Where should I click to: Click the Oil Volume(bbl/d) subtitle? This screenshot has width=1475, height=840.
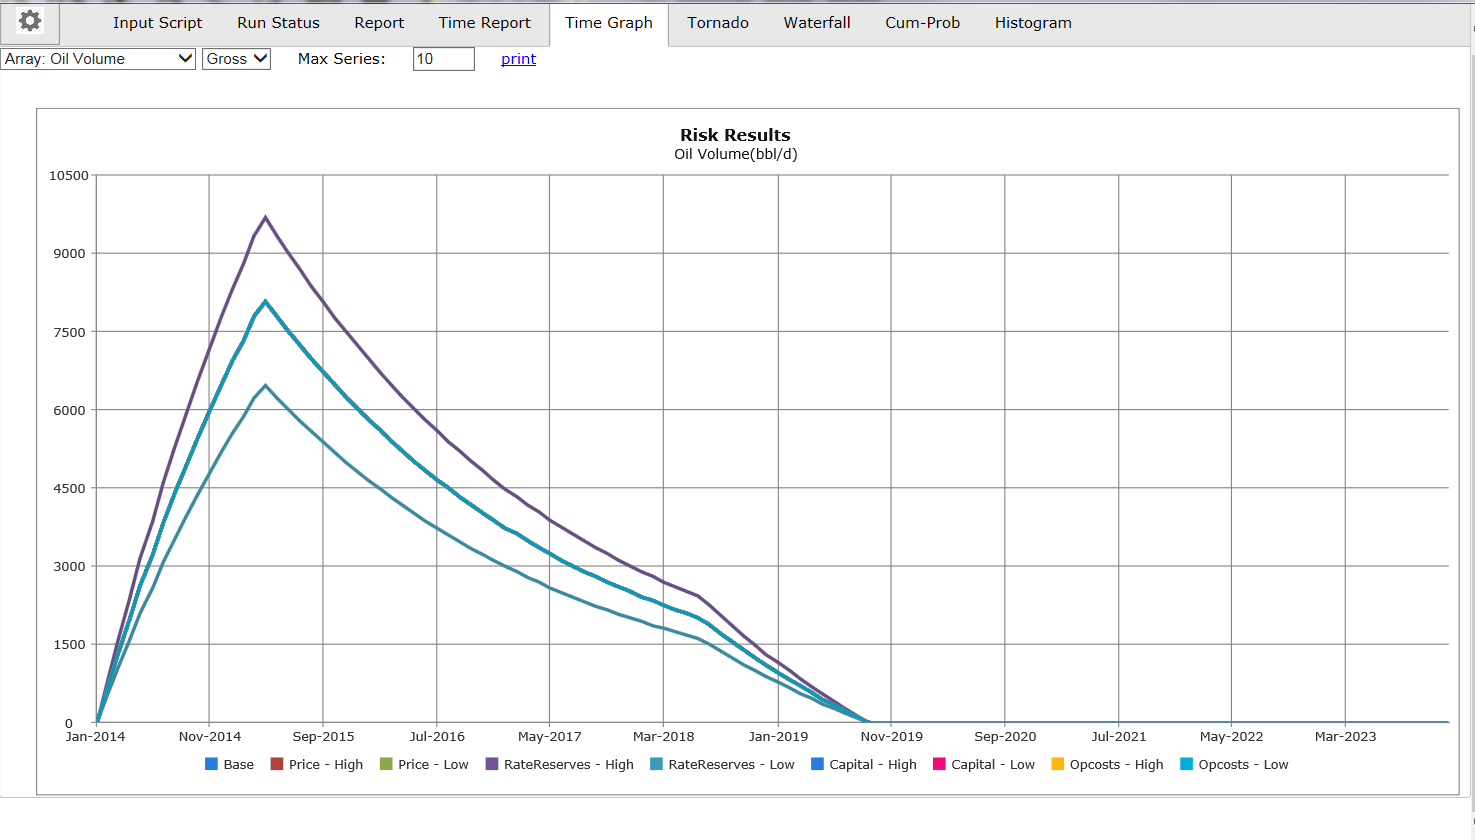click(x=736, y=154)
